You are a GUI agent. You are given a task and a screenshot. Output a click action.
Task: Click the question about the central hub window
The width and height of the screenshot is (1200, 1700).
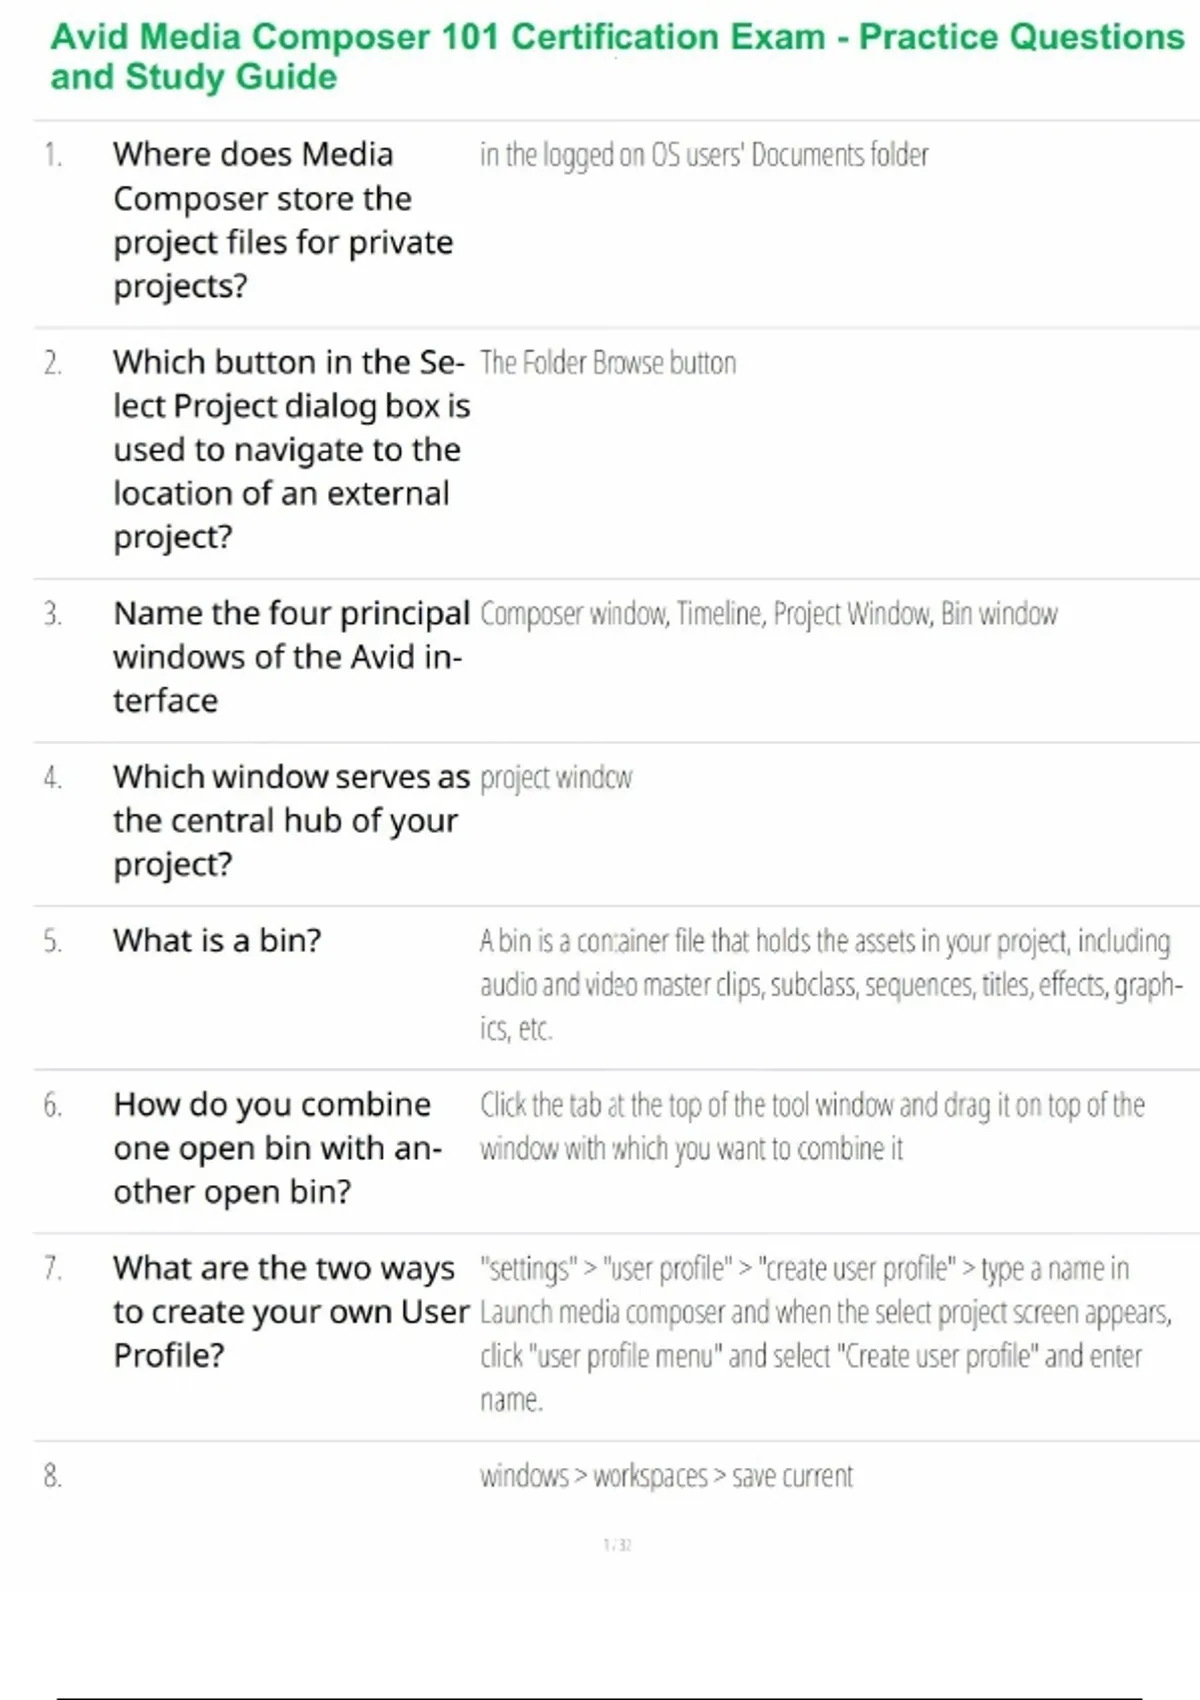coord(290,820)
